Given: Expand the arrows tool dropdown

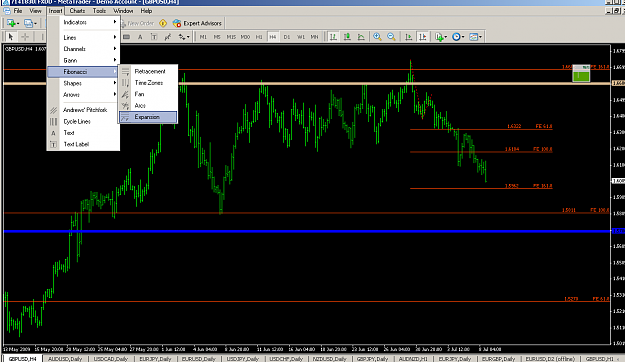Looking at the screenshot, I should click(x=188, y=37).
